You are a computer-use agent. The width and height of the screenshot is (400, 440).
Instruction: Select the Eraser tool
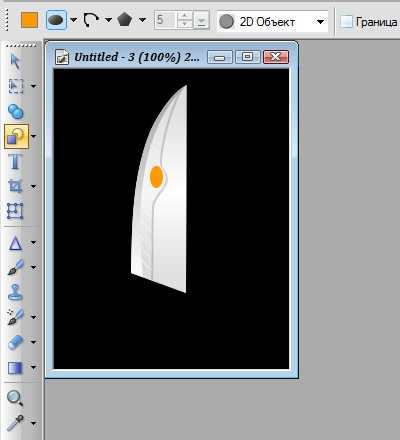(x=15, y=342)
